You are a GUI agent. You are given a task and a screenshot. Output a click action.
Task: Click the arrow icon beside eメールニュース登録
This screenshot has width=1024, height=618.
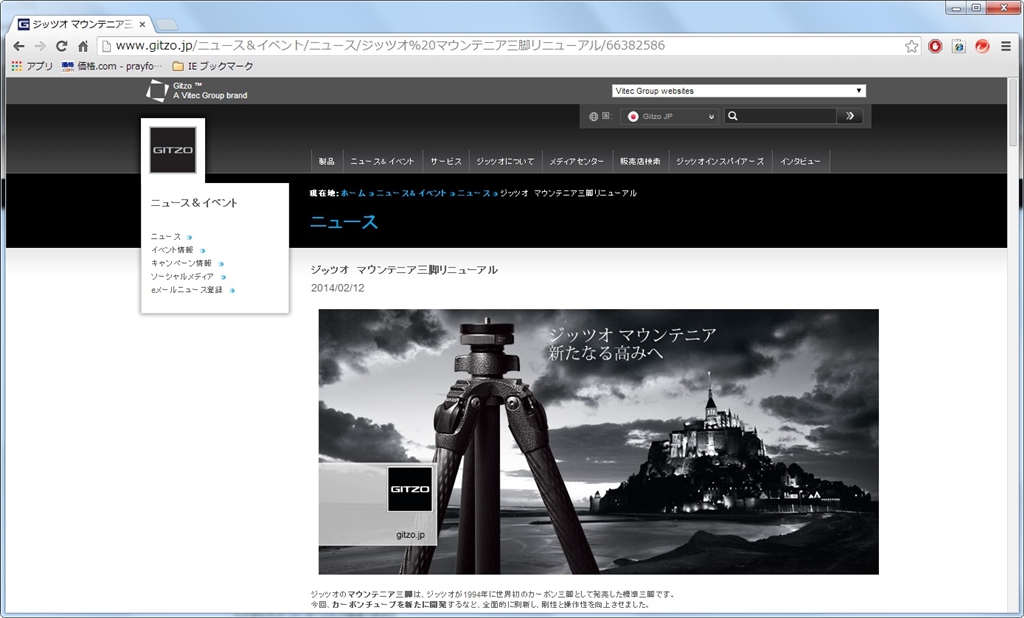[x=232, y=290]
